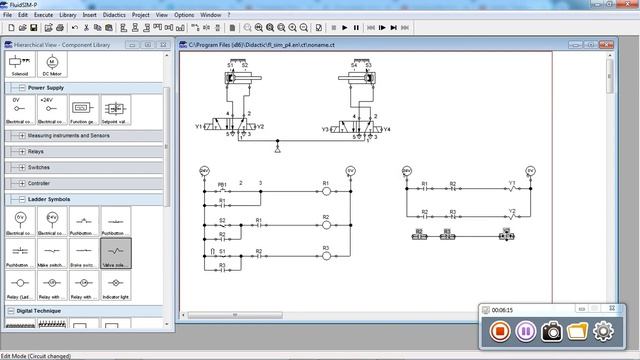Paste from the clipboard
This screenshot has height=360, width=640.
[109, 28]
